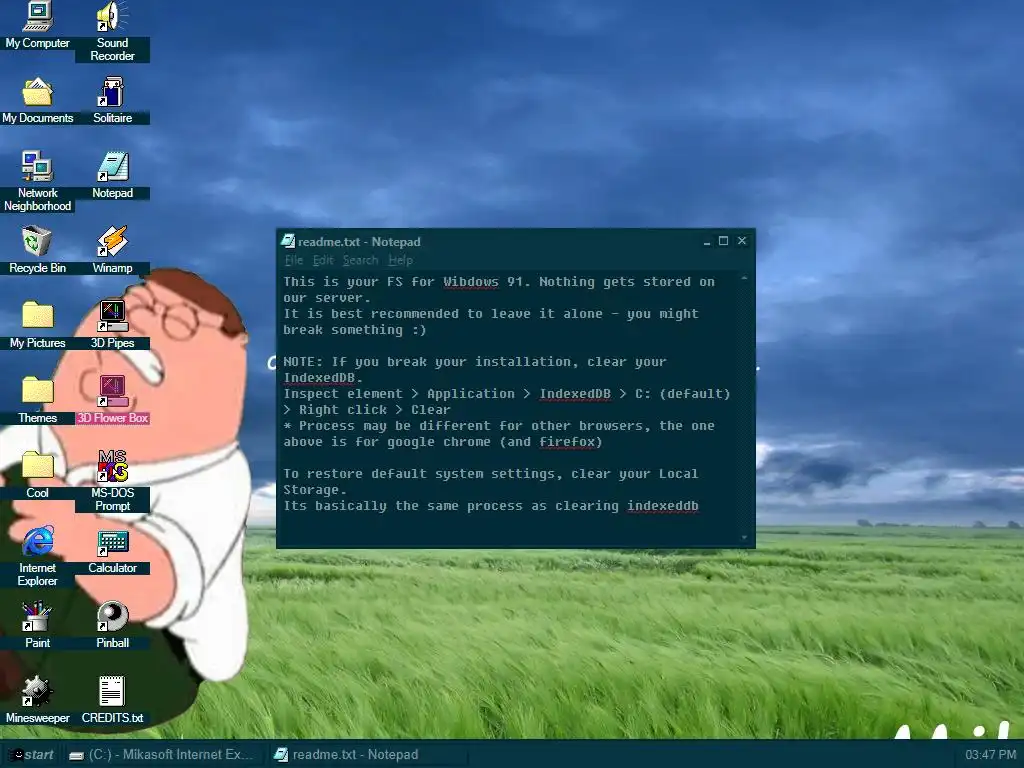
Task: Open the My Documents folder icon
Action: 37,100
